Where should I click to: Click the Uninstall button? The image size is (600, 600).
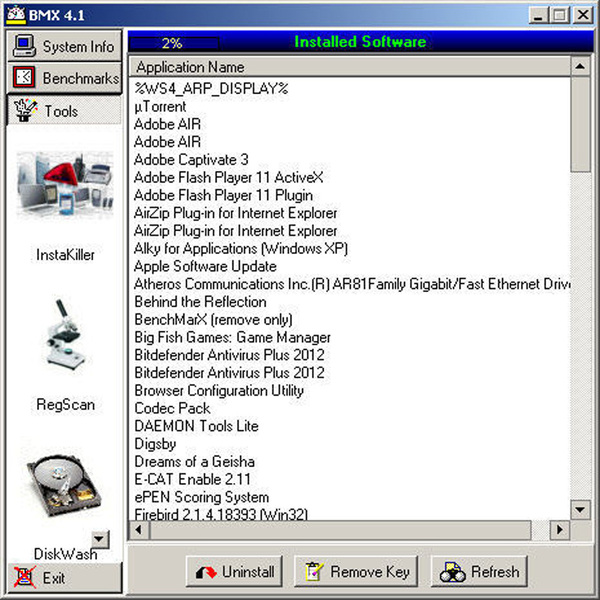coord(234,572)
